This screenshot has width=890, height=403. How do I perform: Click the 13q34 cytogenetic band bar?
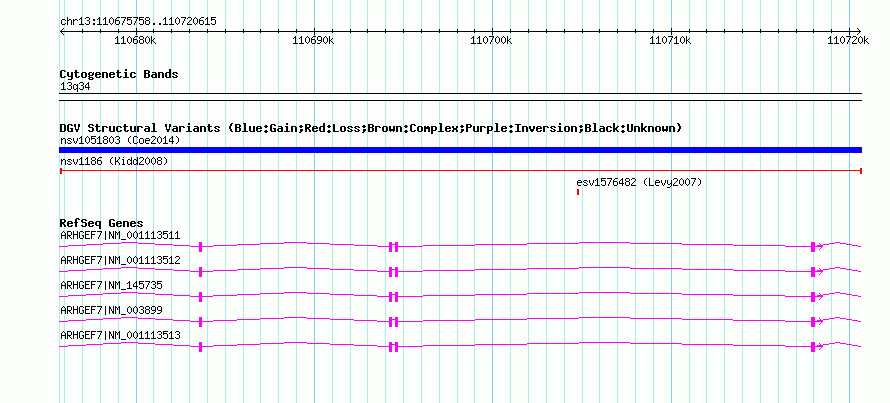coord(460,97)
